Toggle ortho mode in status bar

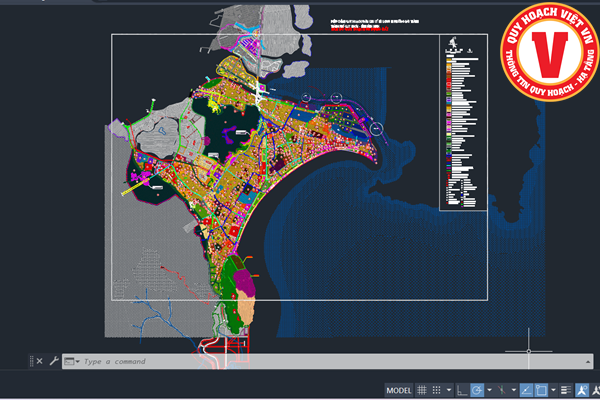(462, 390)
